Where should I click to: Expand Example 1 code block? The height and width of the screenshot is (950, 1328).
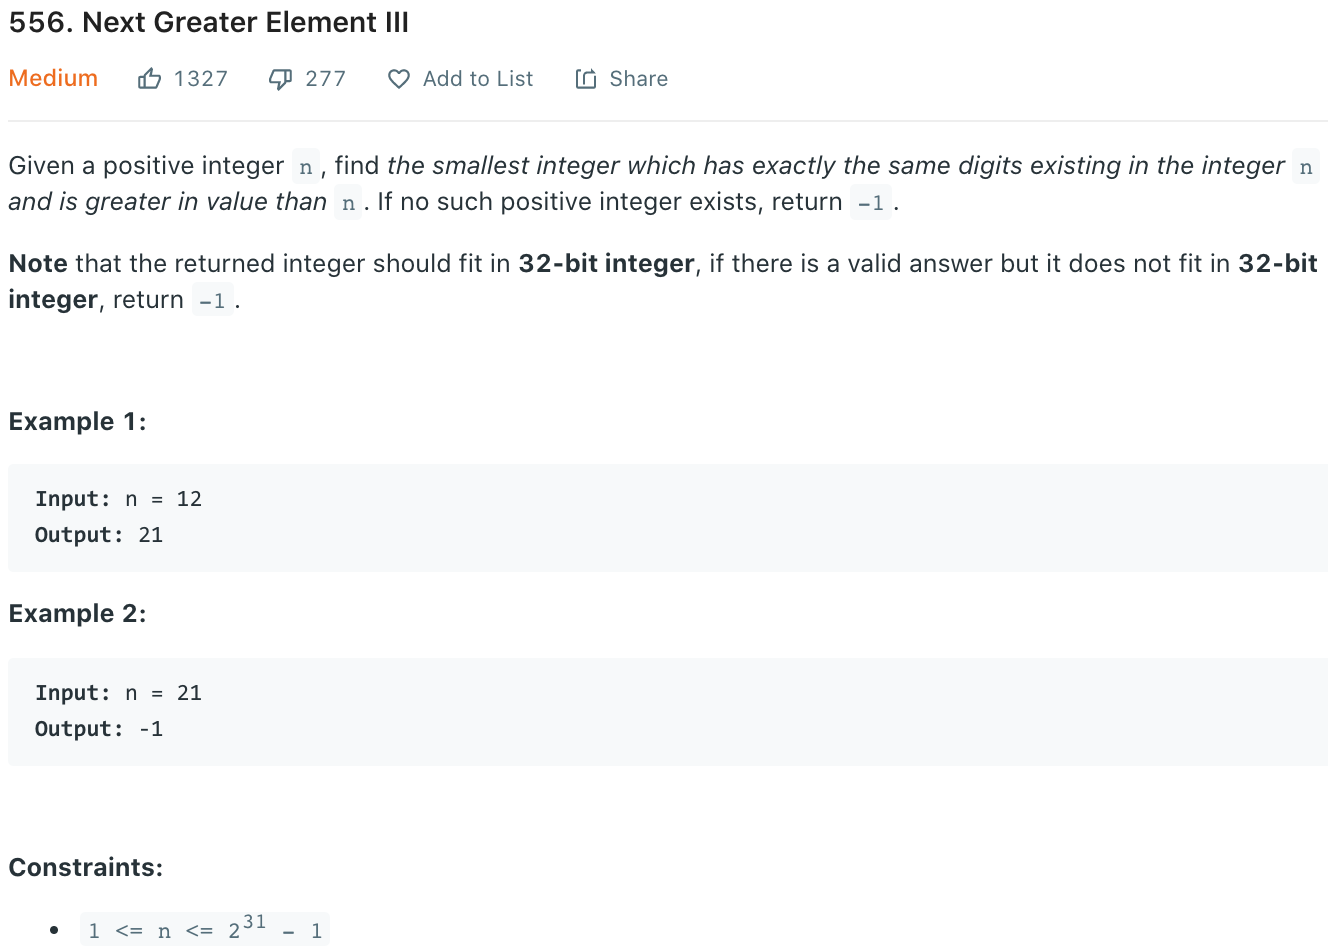(x=664, y=517)
